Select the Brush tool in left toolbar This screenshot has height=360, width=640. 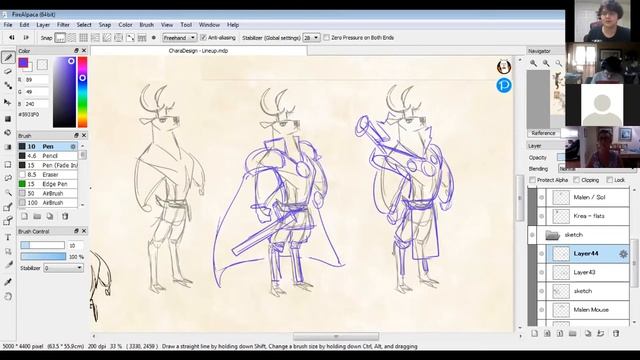click(x=8, y=58)
